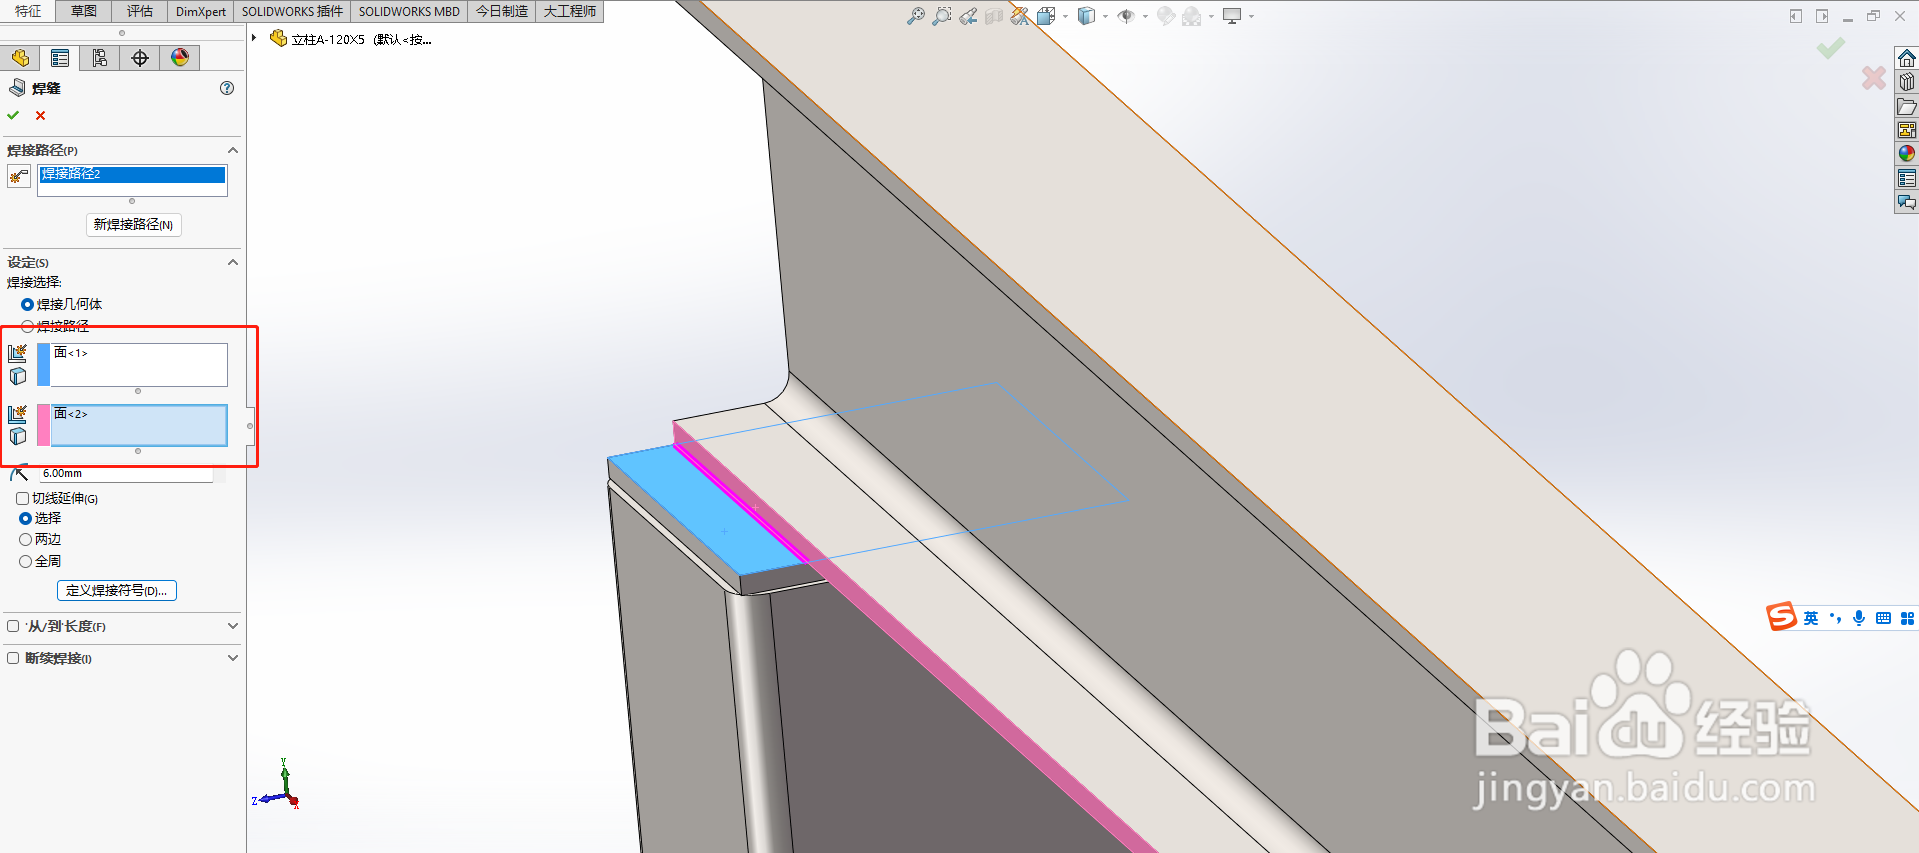1919x853 pixels.
Task: Select the 选择 radio option
Action: coord(26,518)
